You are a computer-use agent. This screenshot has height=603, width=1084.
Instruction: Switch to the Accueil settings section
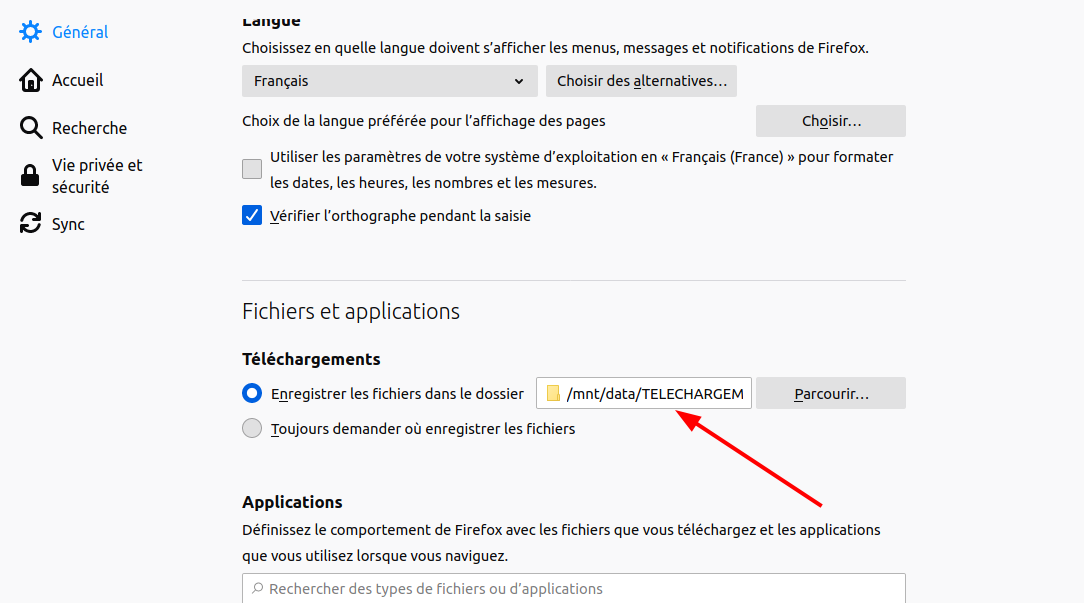[77, 80]
